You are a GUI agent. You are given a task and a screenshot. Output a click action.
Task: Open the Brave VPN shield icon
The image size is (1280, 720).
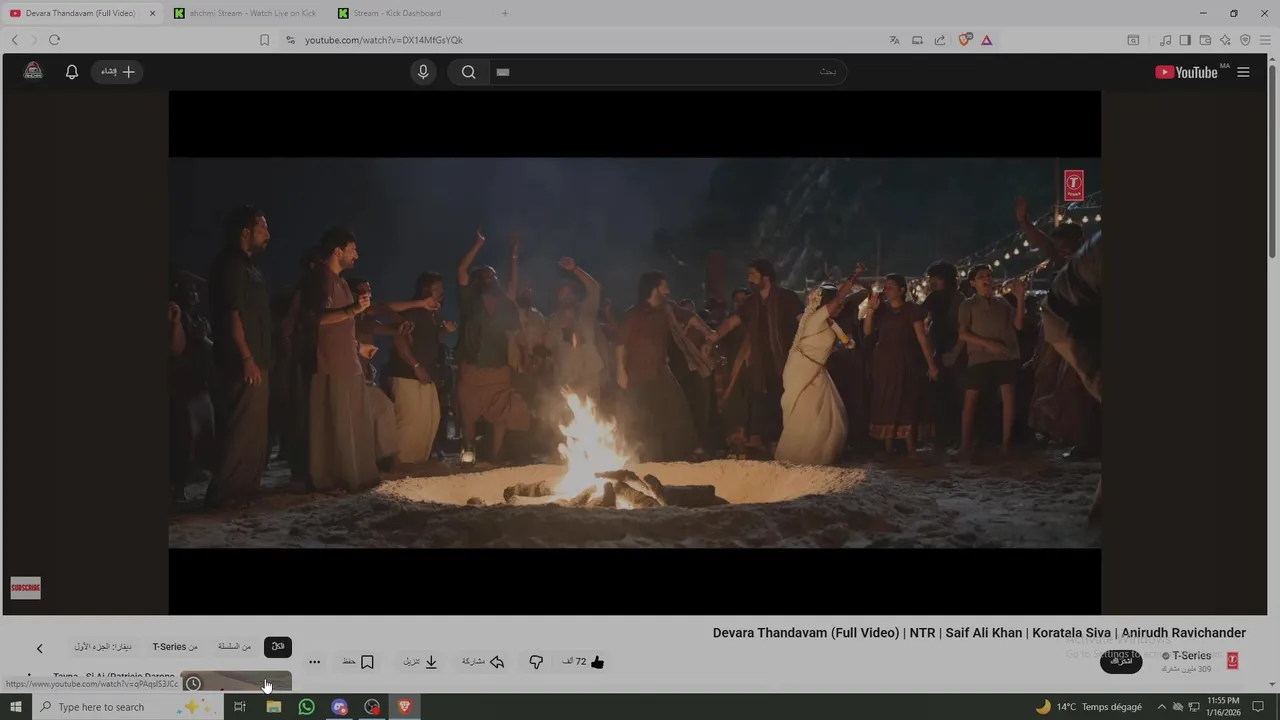(x=1245, y=40)
